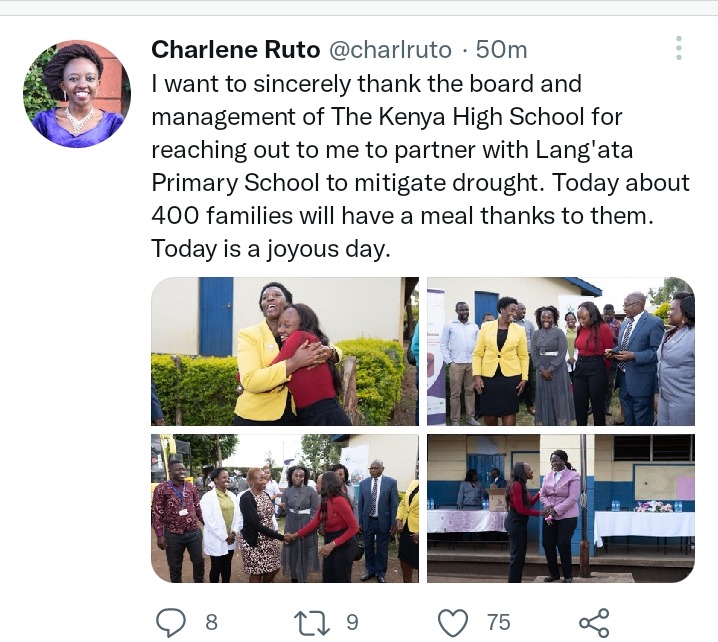This screenshot has height=642, width=718.
Task: View the hugging photo in yellow blazer
Action: [x=285, y=351]
